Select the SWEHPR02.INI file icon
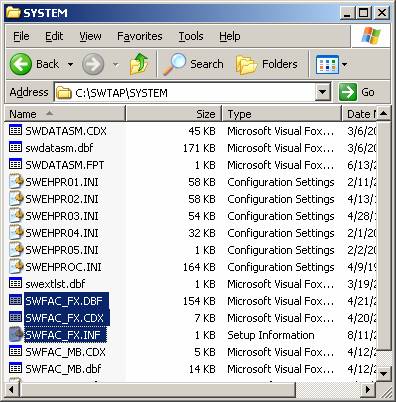This screenshot has height=402, width=396. (x=16, y=198)
